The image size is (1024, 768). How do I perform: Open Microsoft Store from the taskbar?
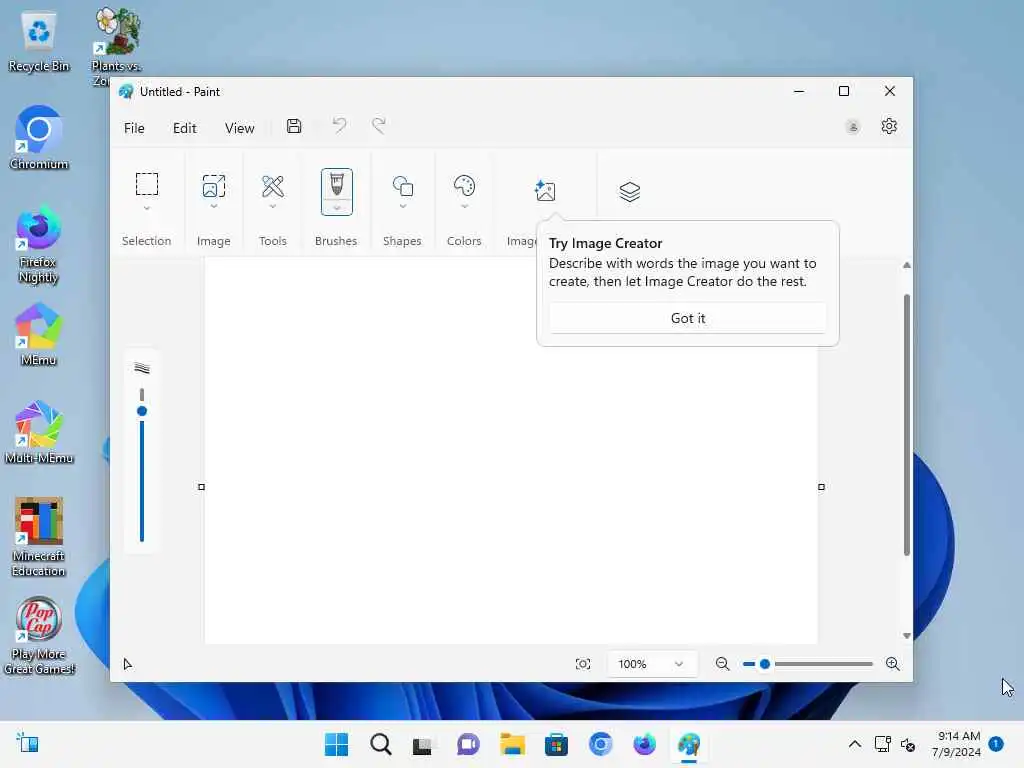pyautogui.click(x=556, y=744)
